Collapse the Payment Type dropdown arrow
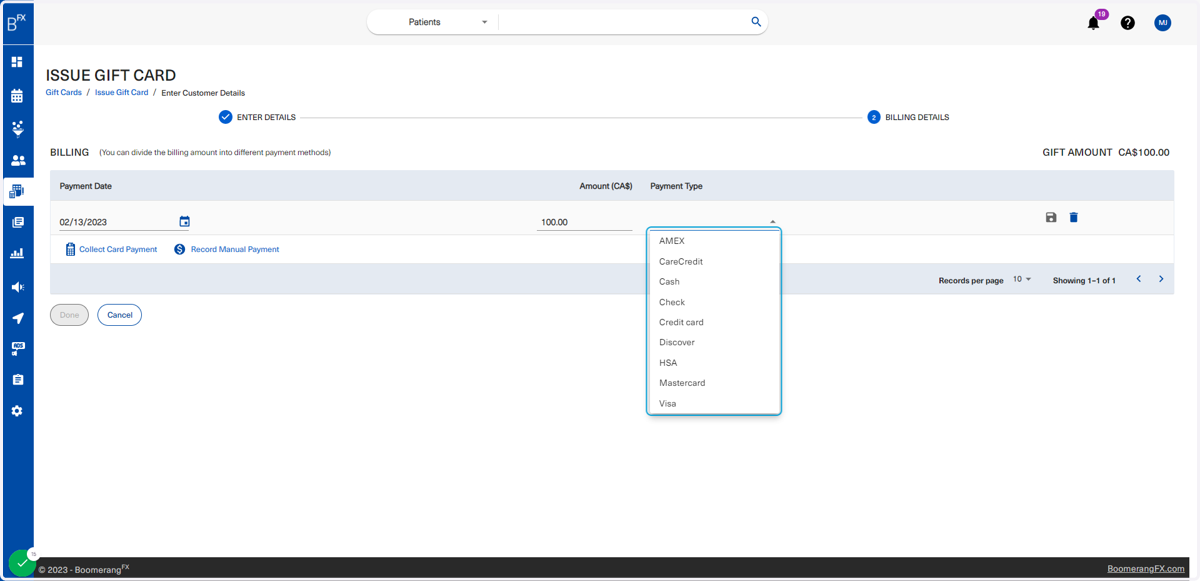 tap(773, 222)
